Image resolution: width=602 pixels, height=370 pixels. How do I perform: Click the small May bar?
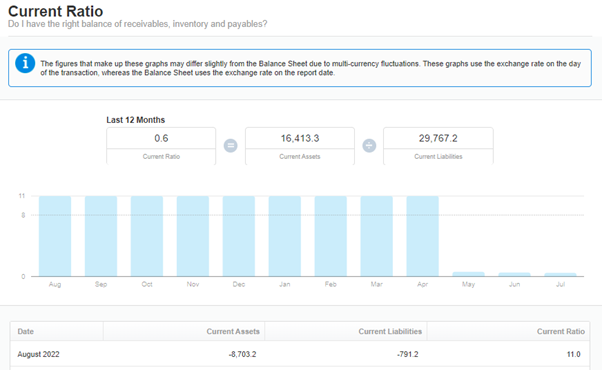(x=468, y=274)
